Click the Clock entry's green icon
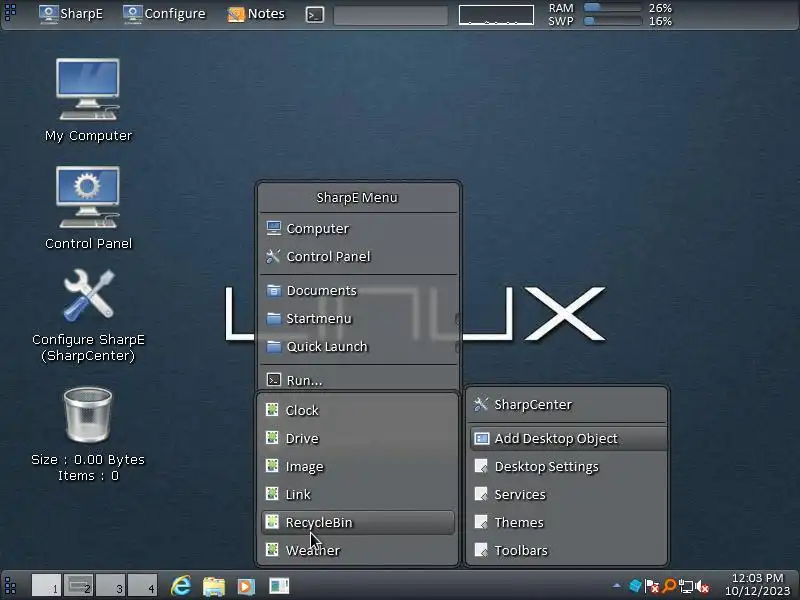800x600 pixels. coord(272,409)
